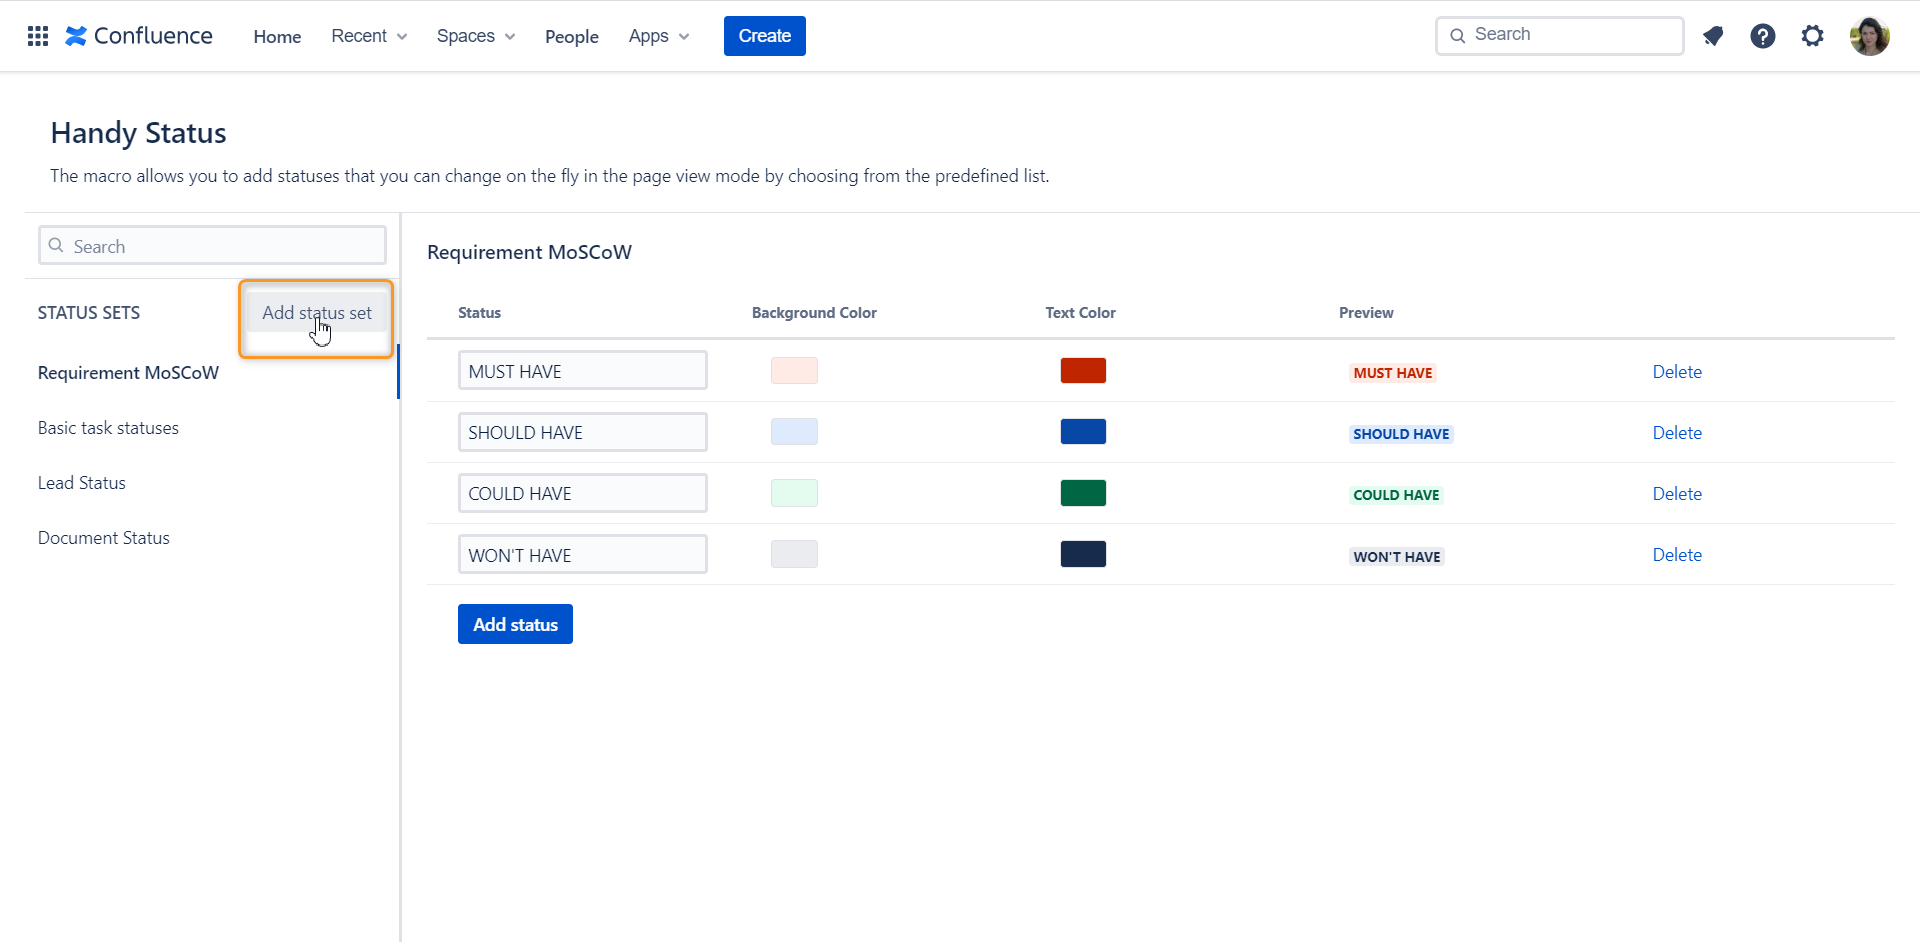Go to the People menu item
This screenshot has width=1920, height=942.
(x=571, y=36)
